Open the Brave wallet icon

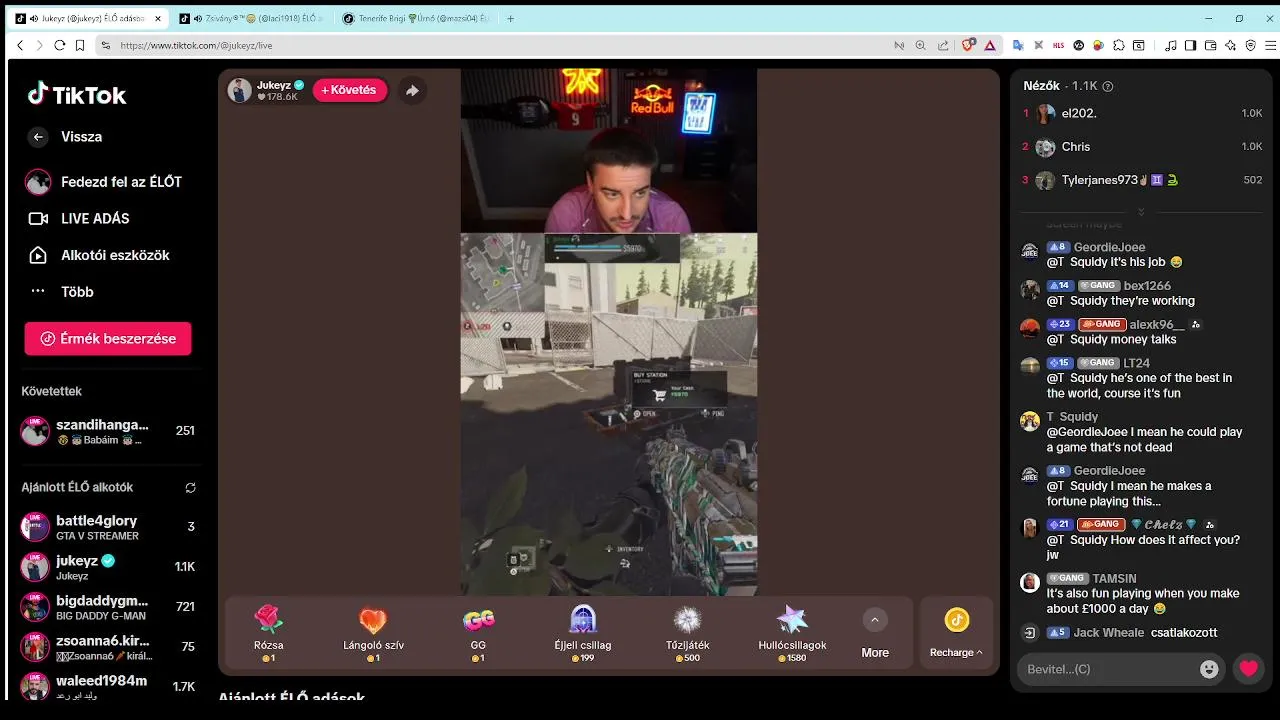point(1210,45)
